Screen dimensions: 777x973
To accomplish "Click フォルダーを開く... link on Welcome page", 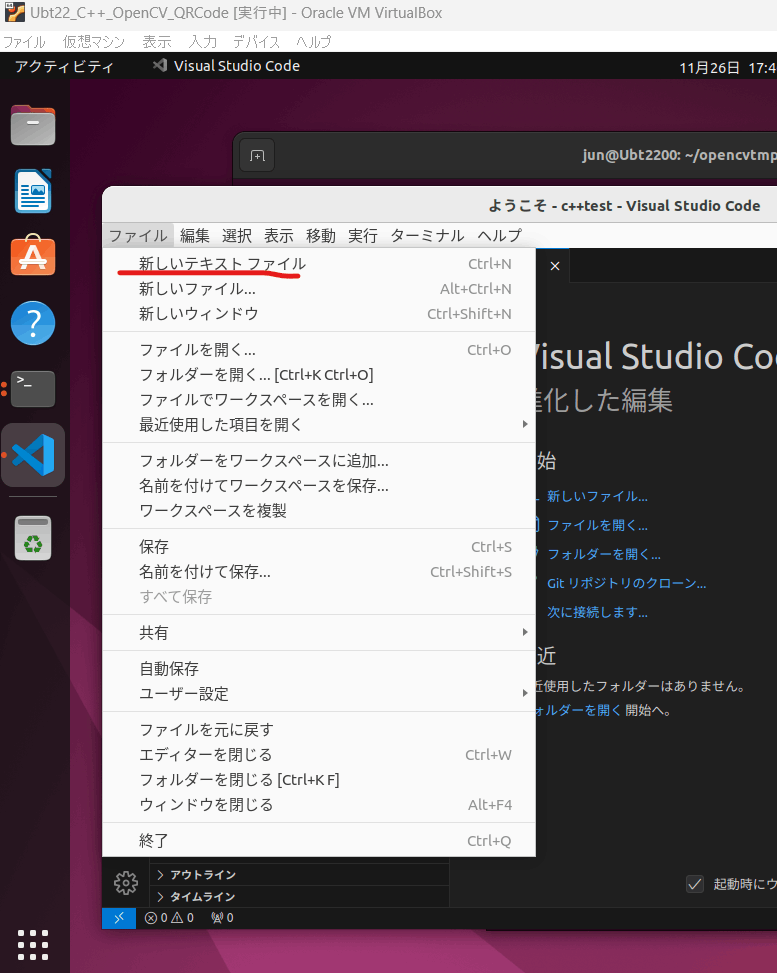I will click(604, 554).
